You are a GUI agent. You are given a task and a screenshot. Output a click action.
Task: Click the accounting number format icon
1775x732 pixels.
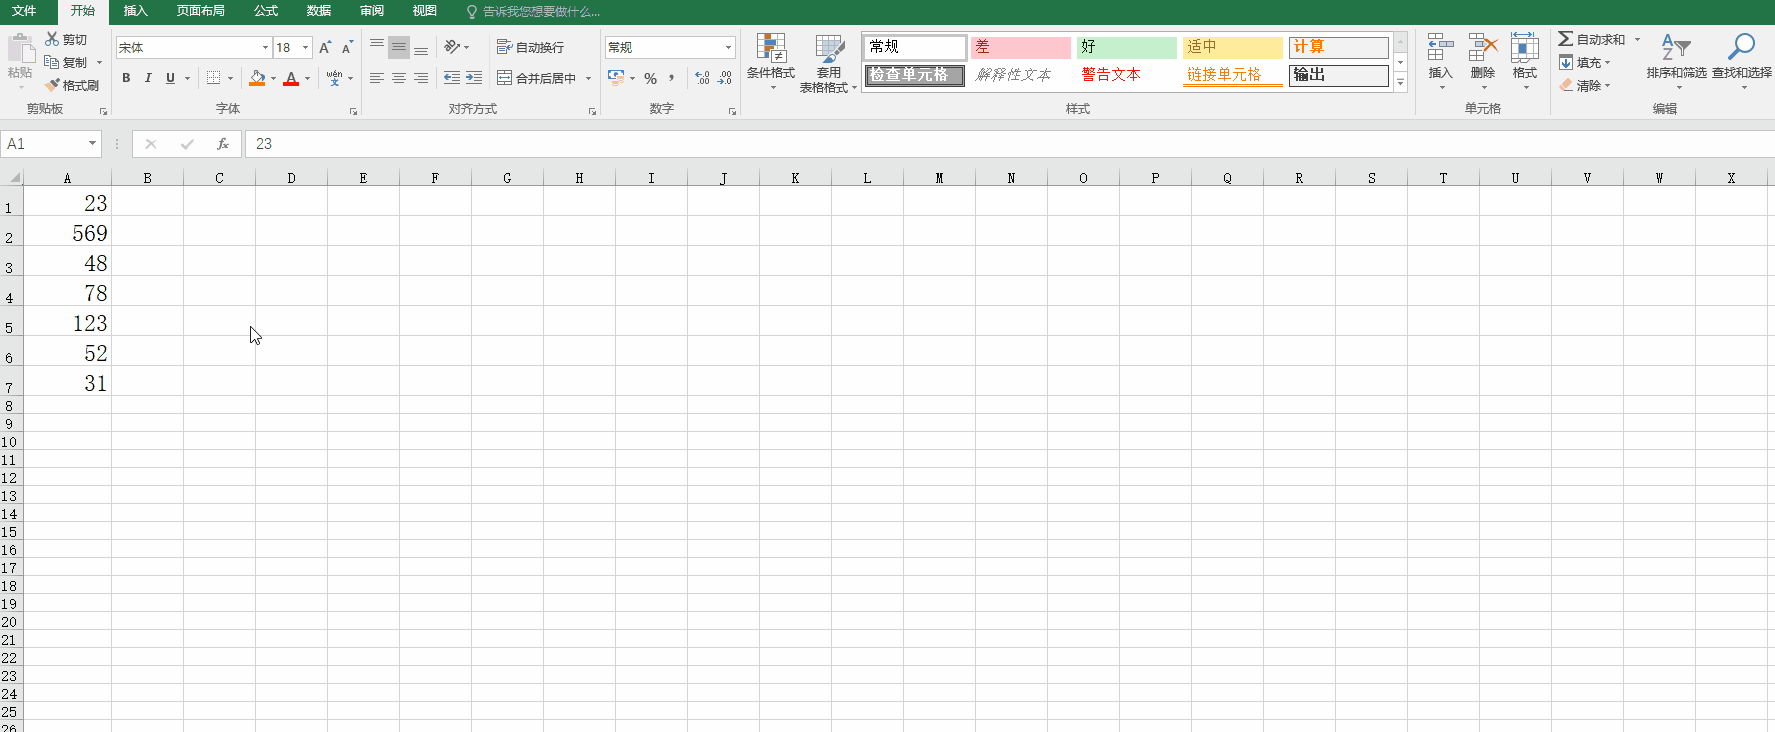click(x=616, y=78)
